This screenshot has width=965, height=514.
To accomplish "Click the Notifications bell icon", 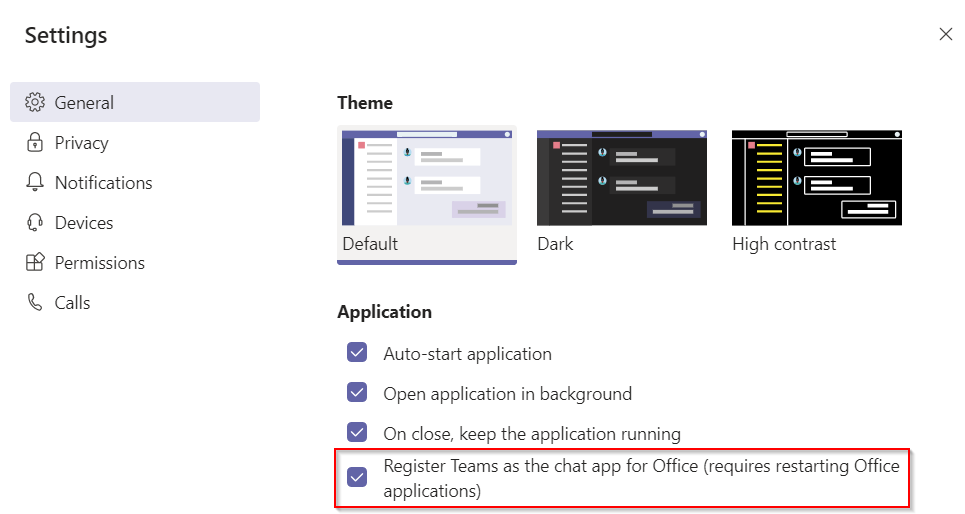I will click(x=35, y=182).
